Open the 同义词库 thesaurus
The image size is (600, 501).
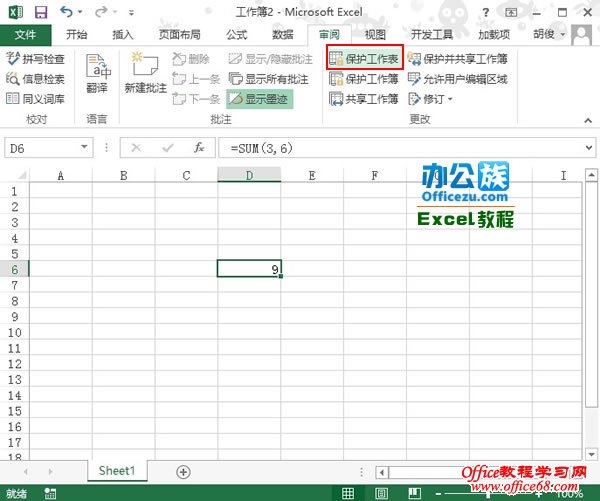click(35, 99)
